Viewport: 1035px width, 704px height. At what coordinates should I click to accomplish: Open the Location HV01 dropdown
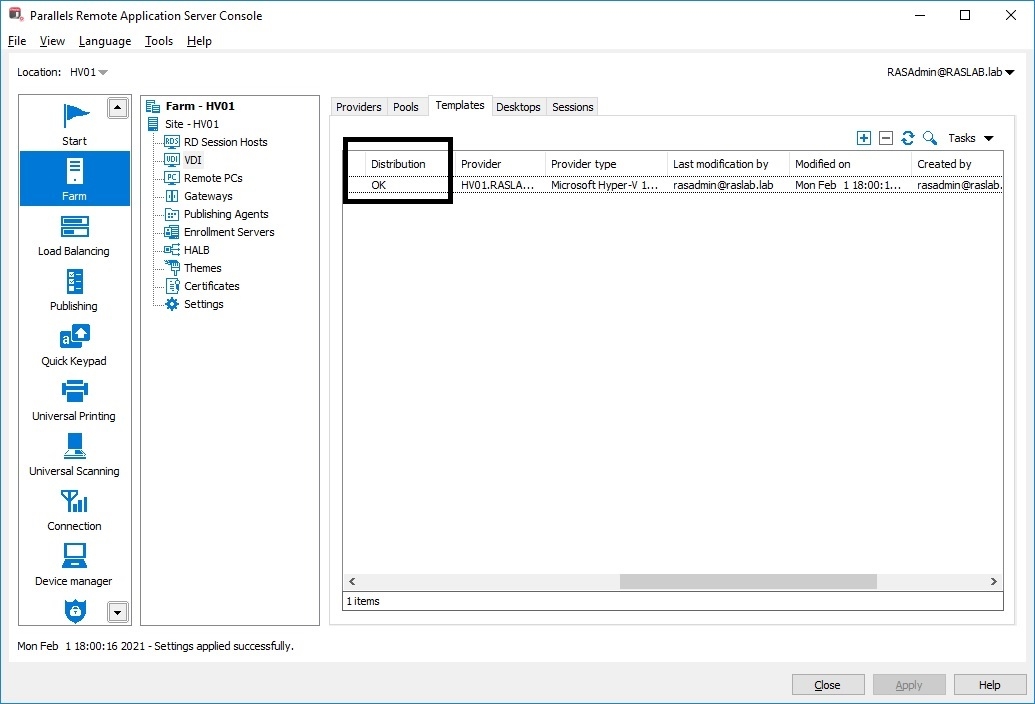[x=88, y=72]
